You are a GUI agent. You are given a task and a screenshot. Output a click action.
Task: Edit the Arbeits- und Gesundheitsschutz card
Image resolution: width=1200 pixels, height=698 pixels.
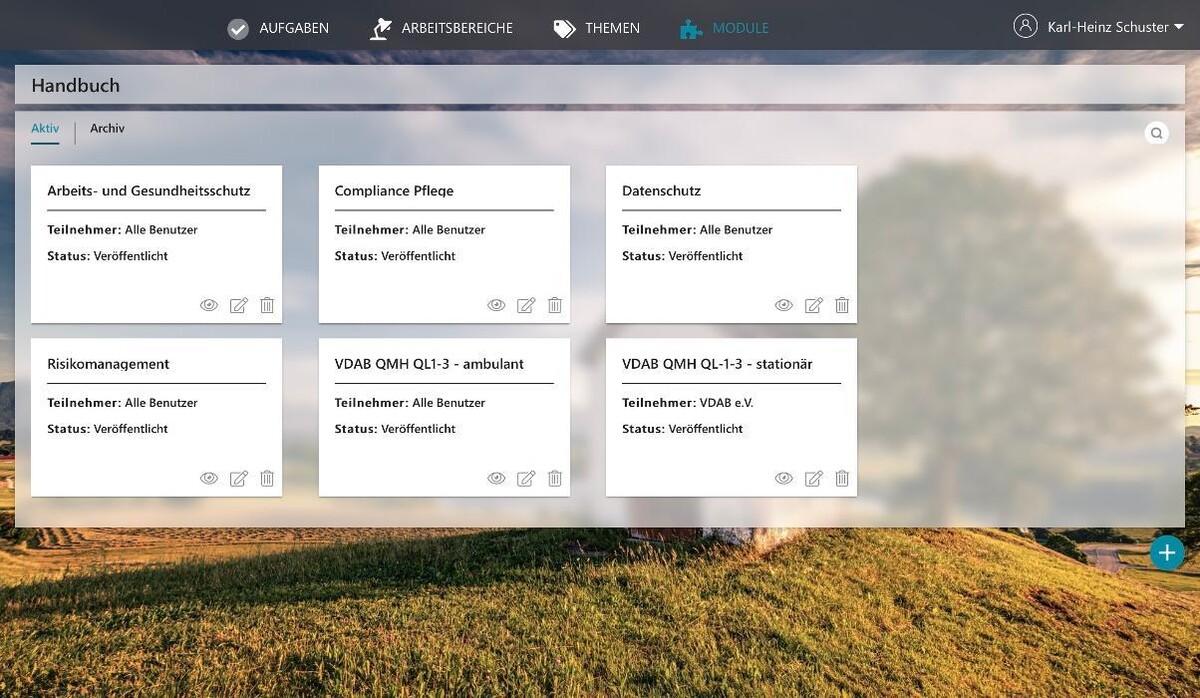(238, 305)
